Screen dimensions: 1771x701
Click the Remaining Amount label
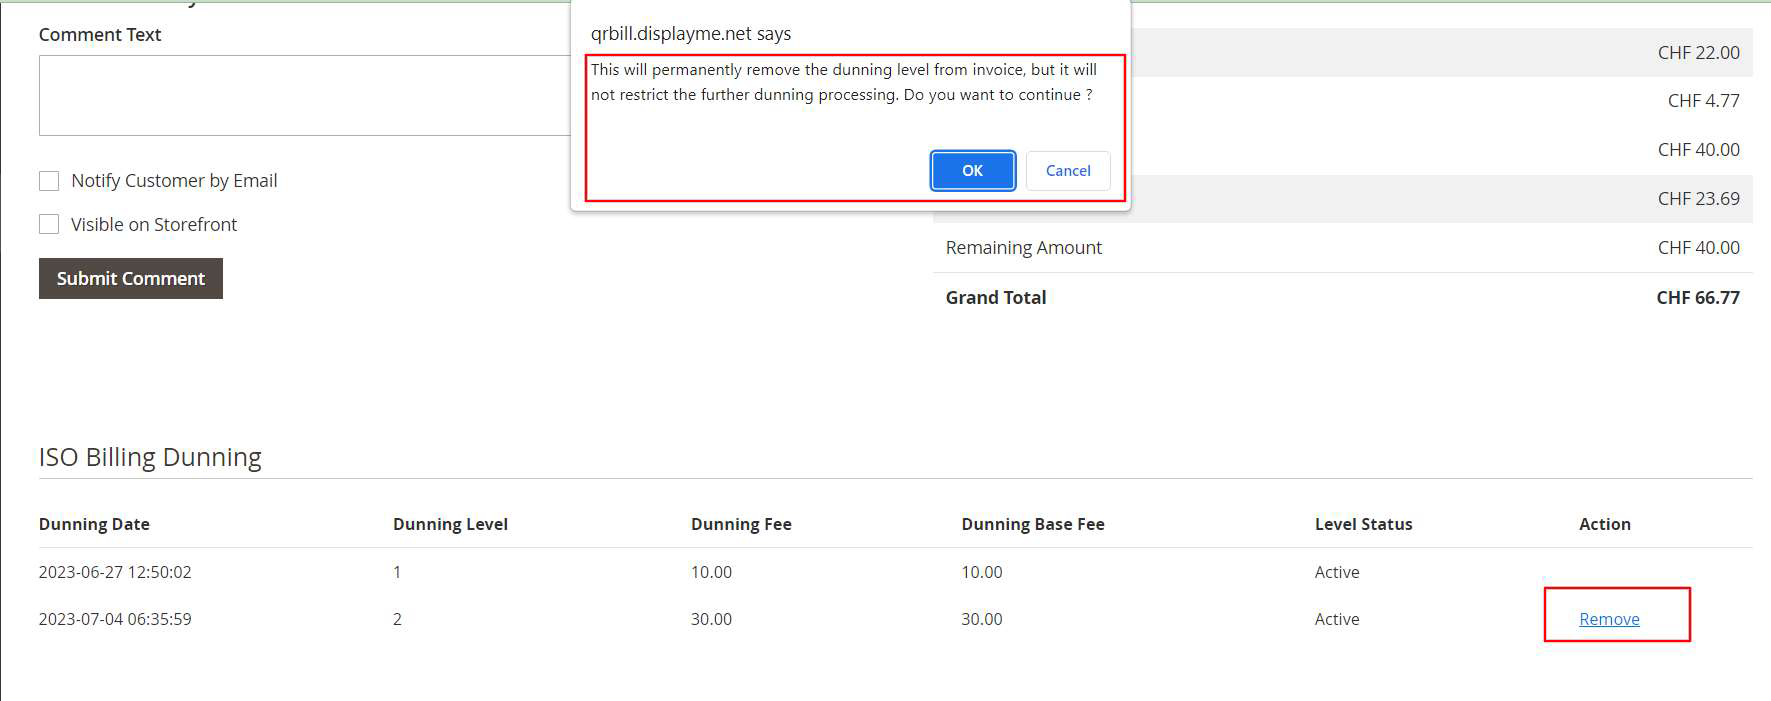pos(1023,248)
